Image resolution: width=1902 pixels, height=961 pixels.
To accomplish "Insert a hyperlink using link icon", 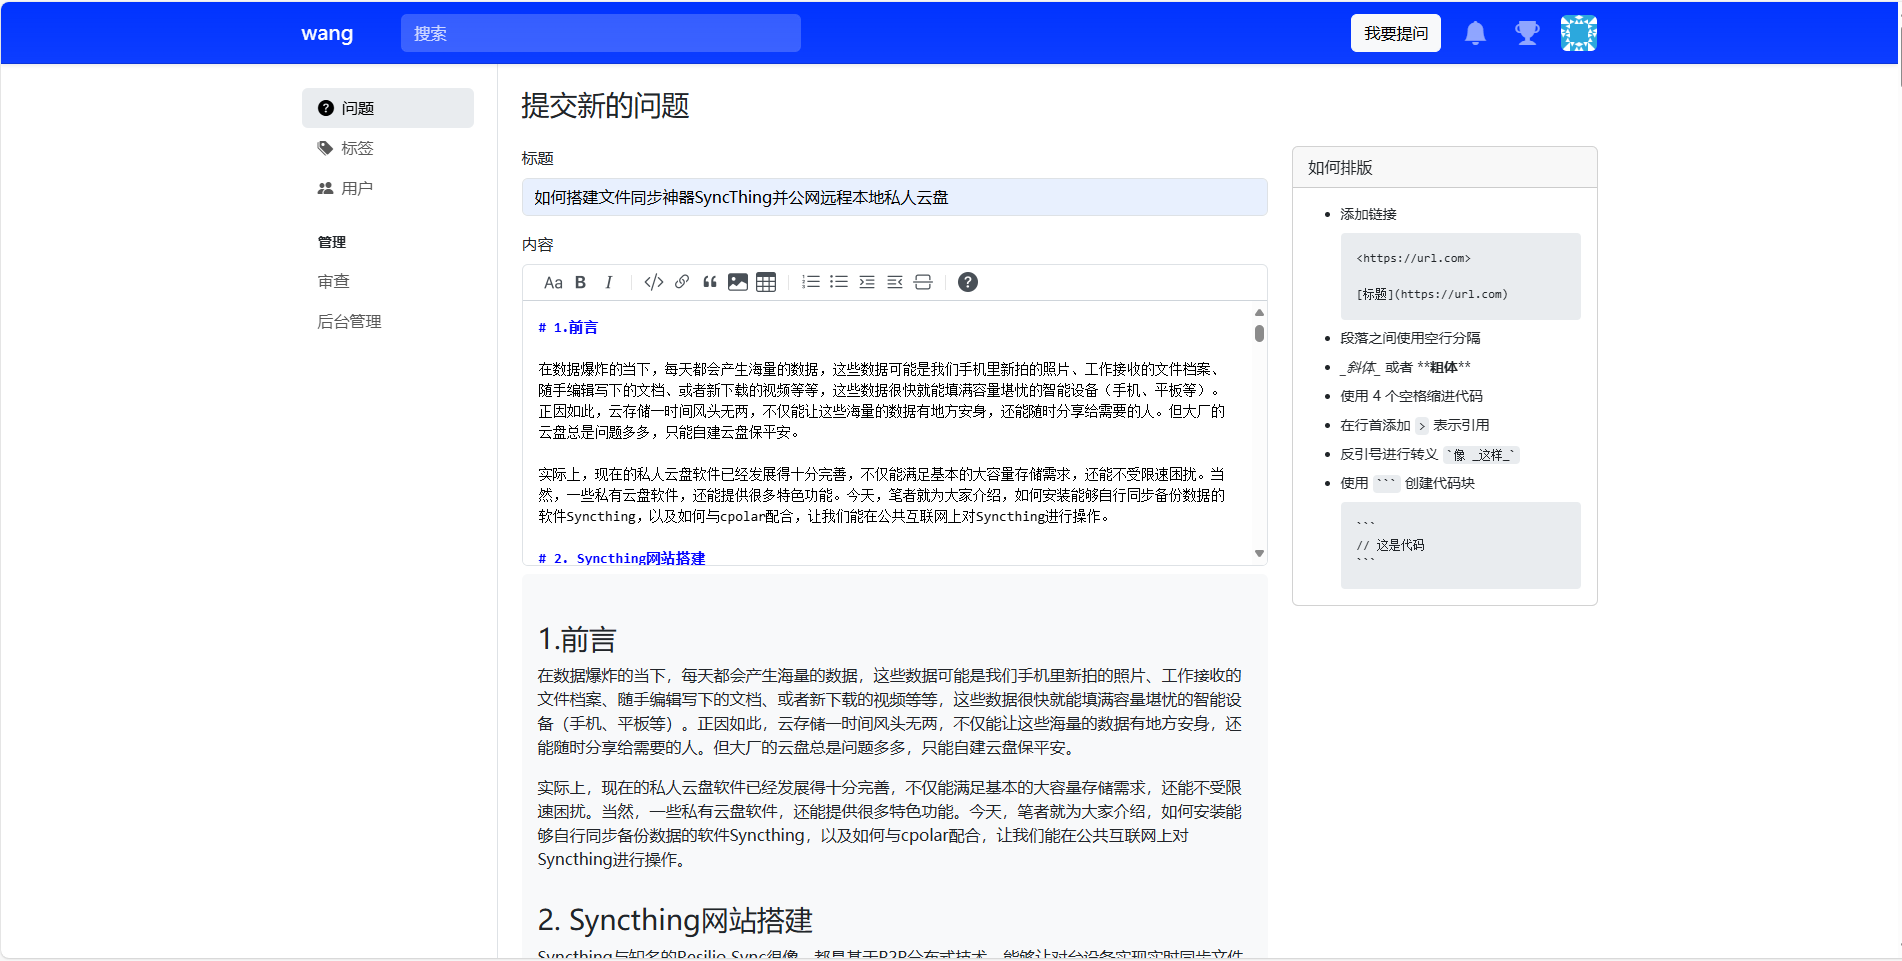I will tap(682, 282).
